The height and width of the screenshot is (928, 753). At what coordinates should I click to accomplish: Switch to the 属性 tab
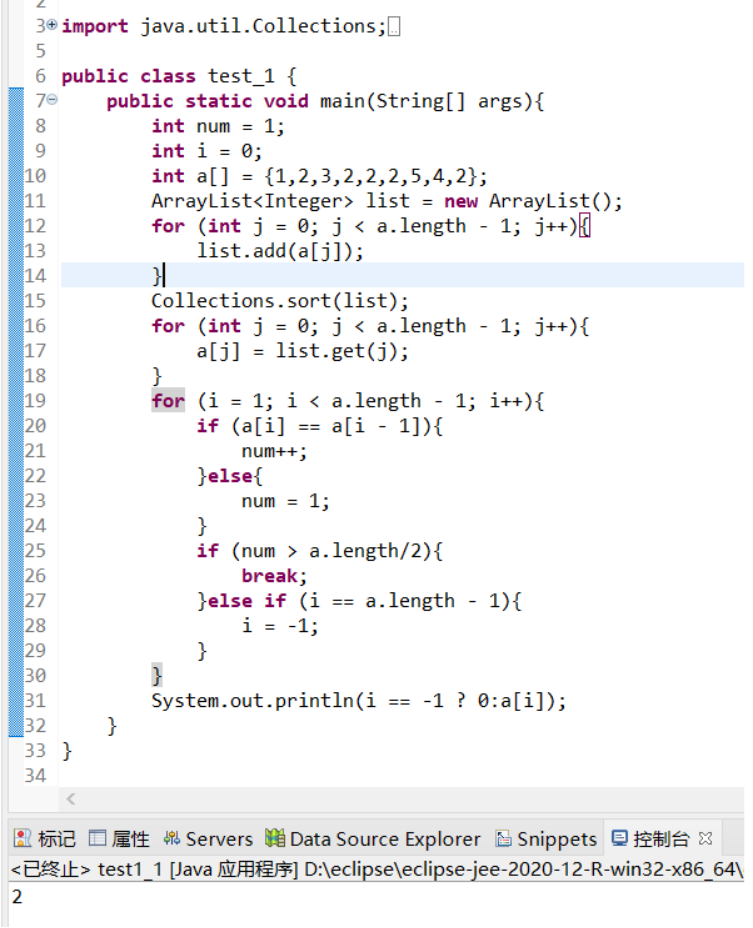pyautogui.click(x=119, y=839)
